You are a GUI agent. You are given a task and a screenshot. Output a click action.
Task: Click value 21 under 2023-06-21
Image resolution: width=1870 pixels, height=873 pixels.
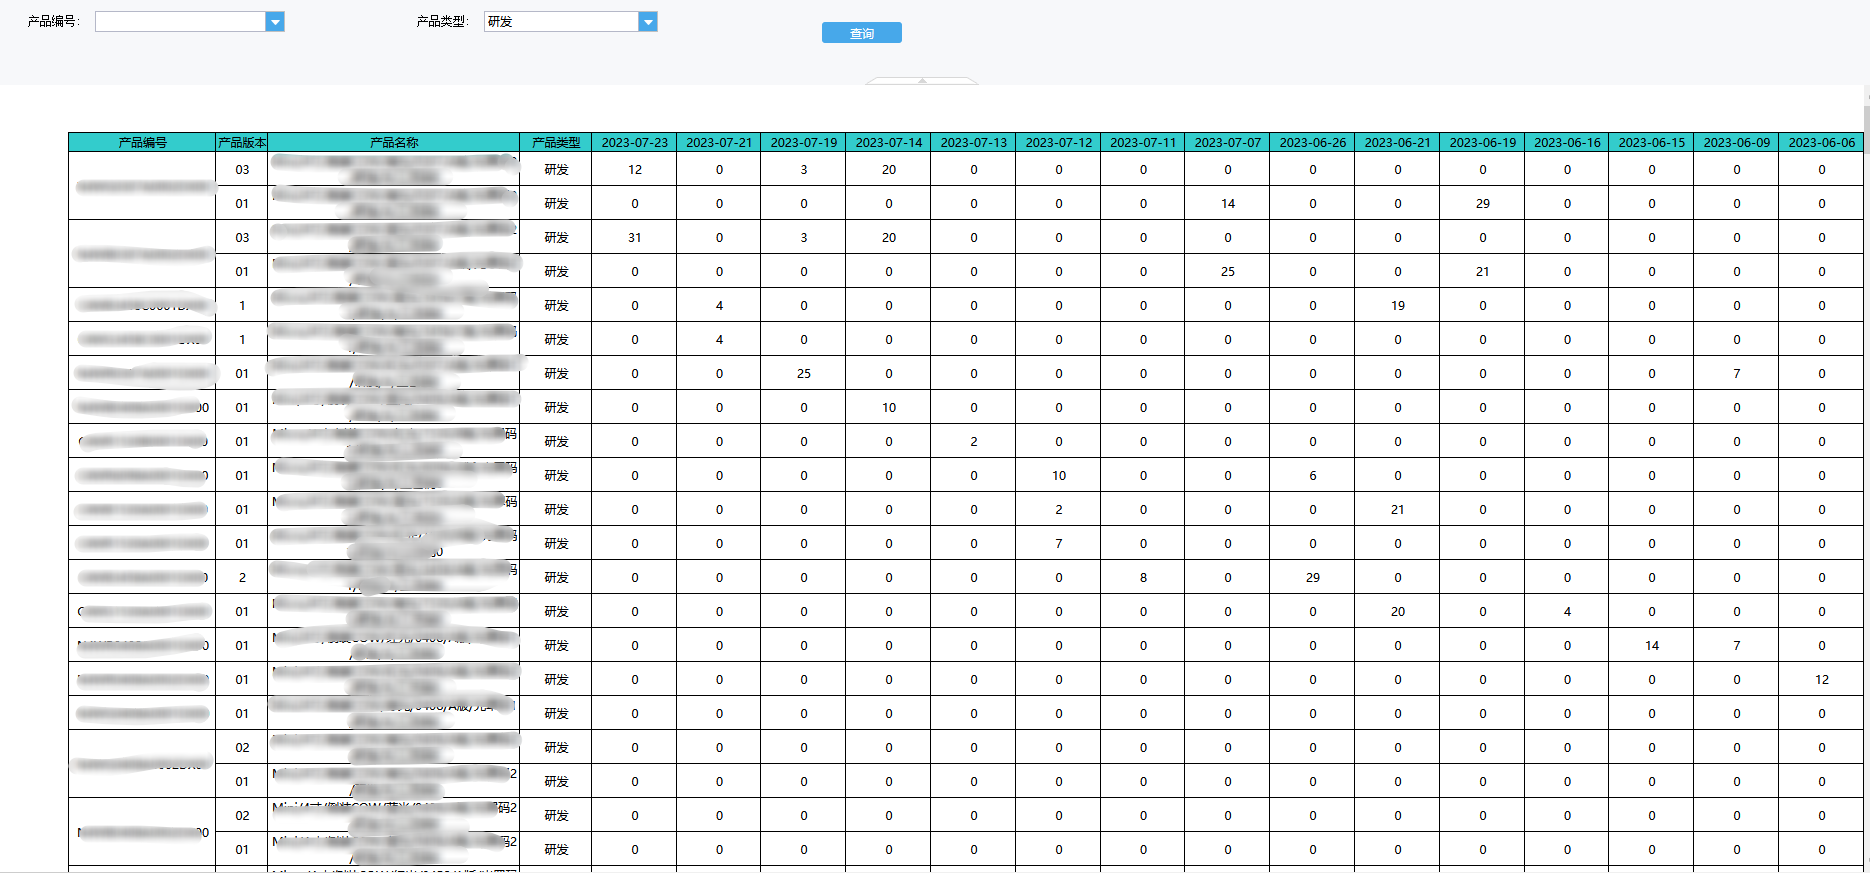[x=1398, y=509]
